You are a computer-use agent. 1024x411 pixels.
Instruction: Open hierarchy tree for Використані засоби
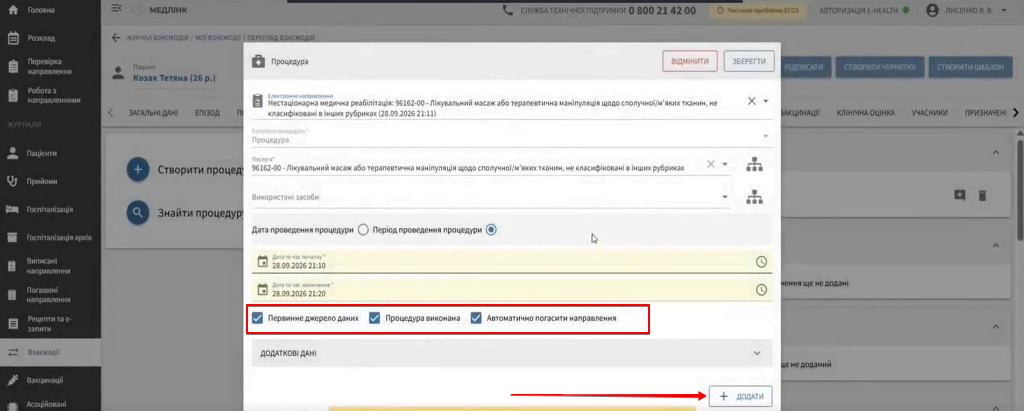pyautogui.click(x=754, y=196)
